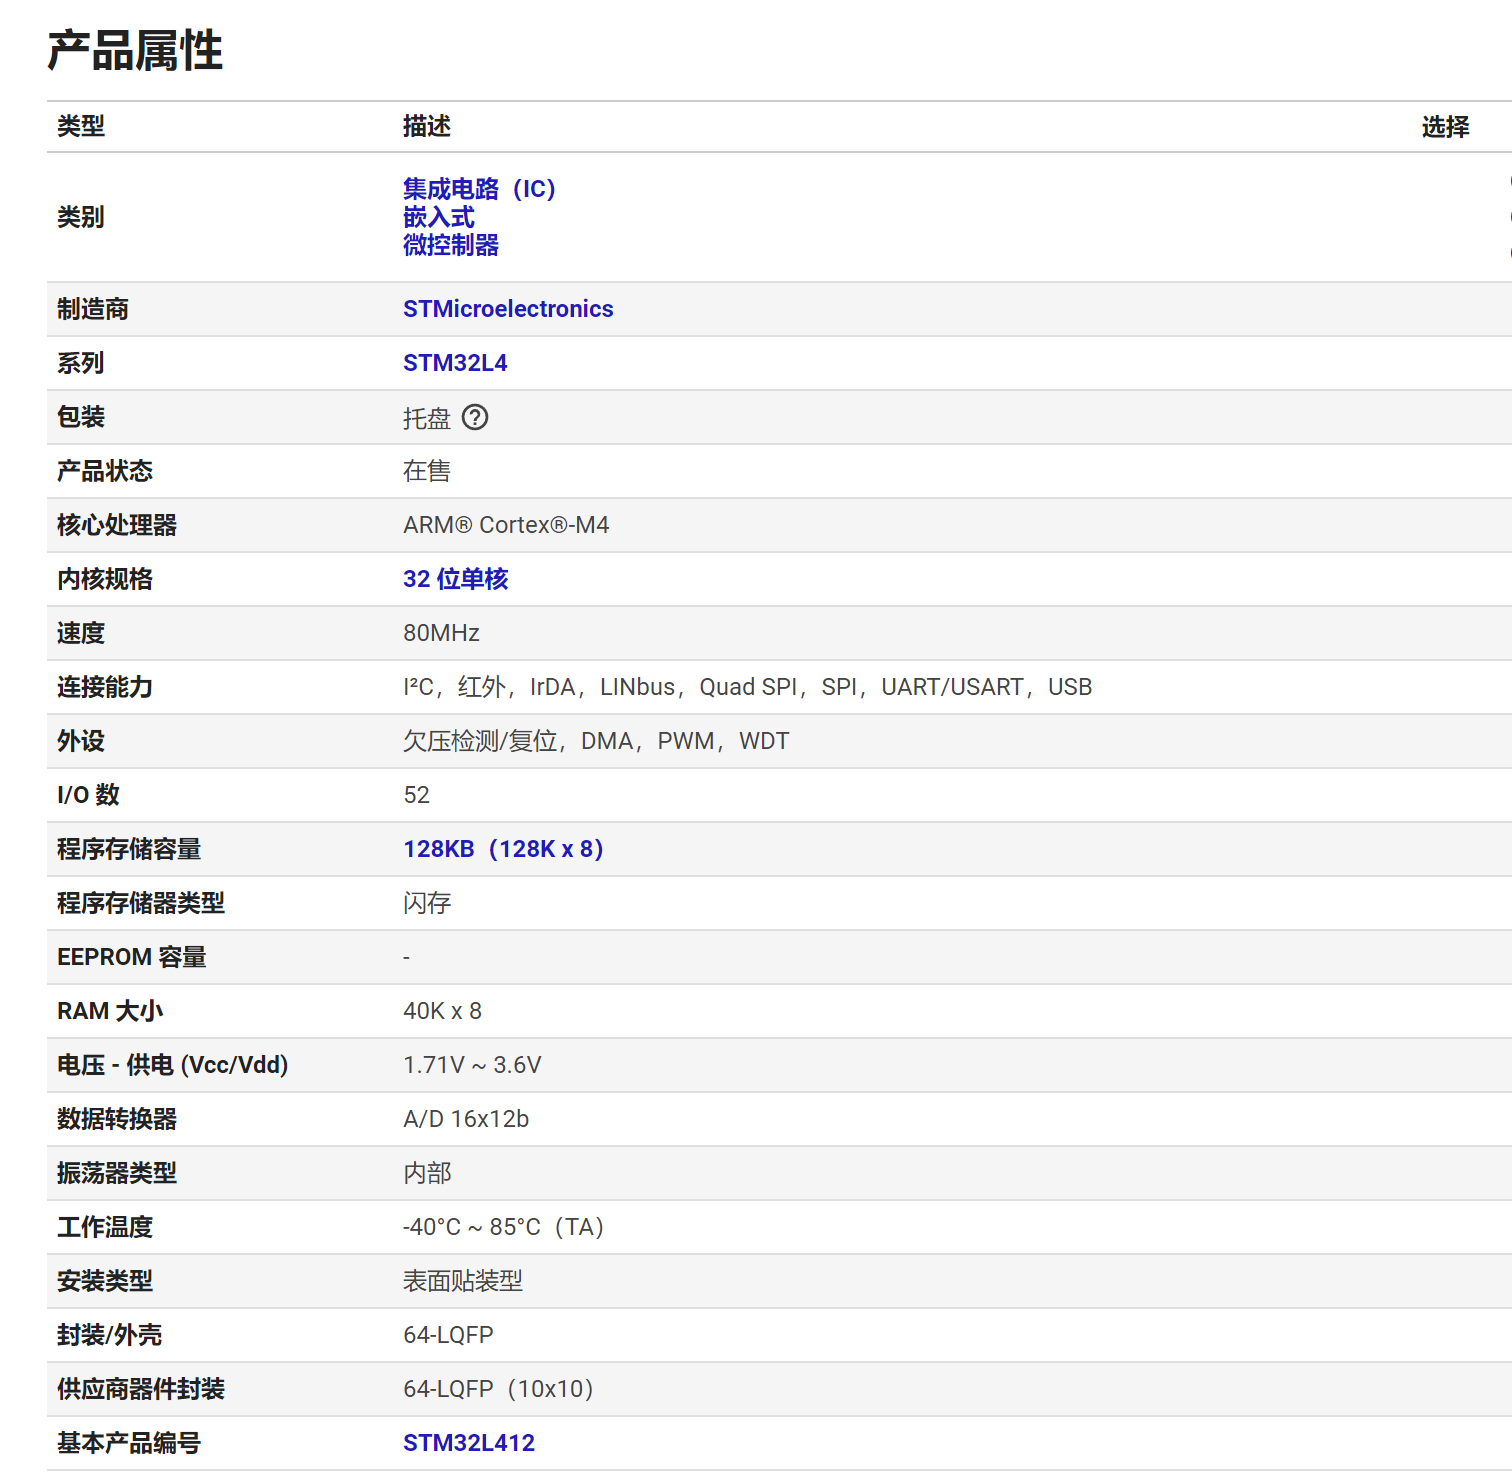Image resolution: width=1512 pixels, height=1475 pixels.
Task: Click the 欠压检测/复位 peripherals value
Action: click(x=596, y=741)
